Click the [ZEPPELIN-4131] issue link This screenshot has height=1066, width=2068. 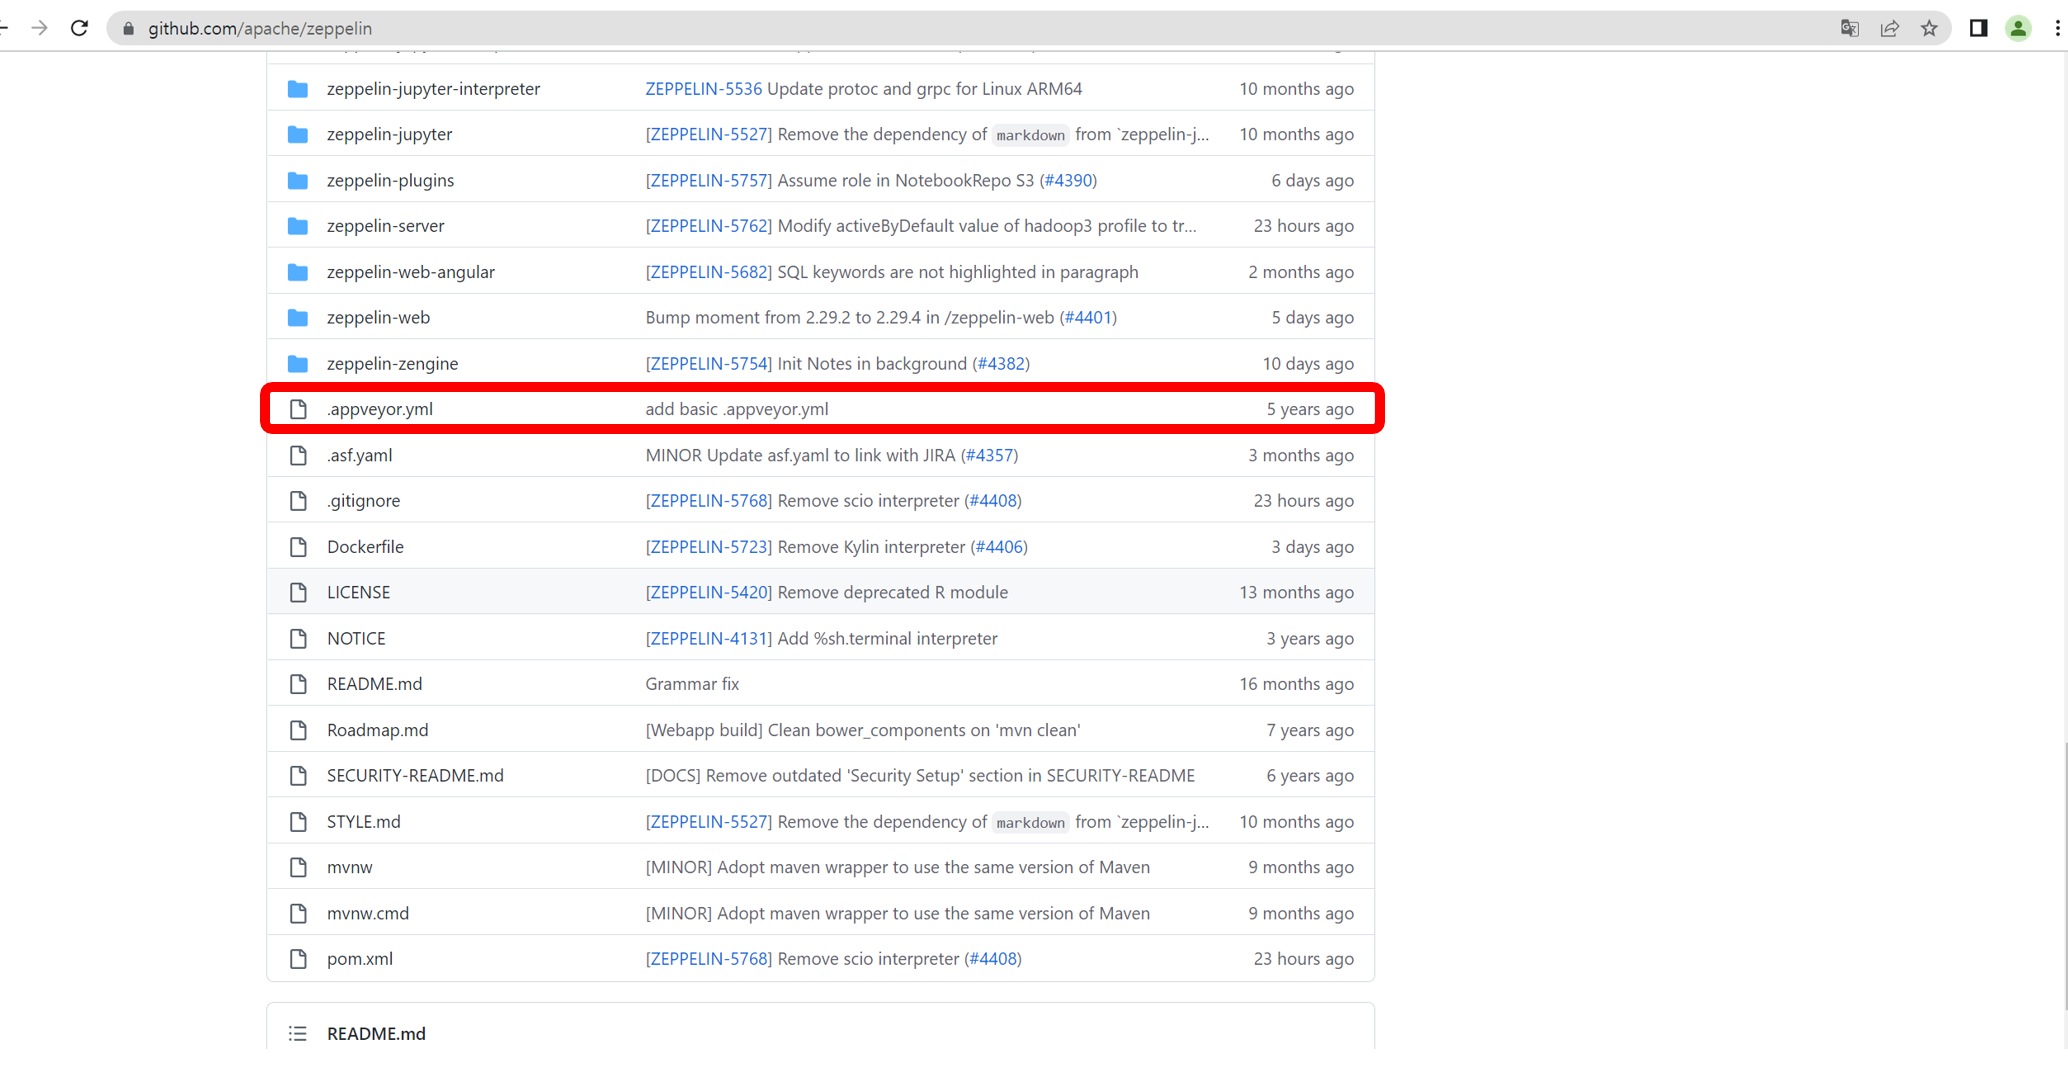[x=708, y=638]
